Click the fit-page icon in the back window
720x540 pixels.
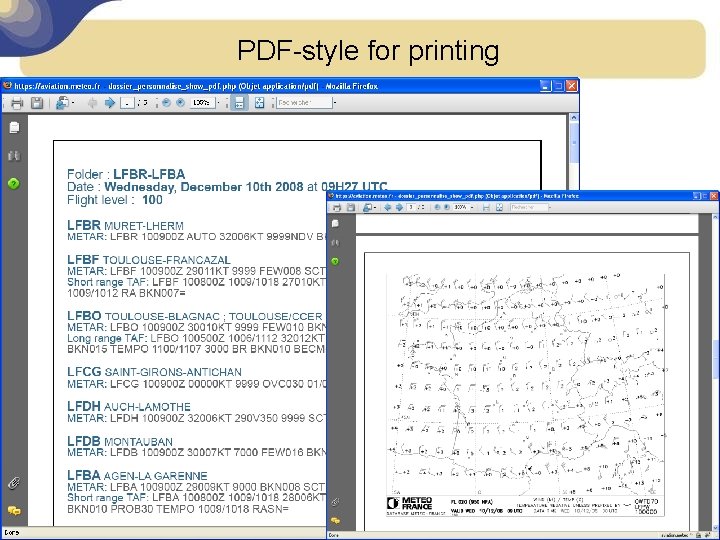tap(259, 103)
